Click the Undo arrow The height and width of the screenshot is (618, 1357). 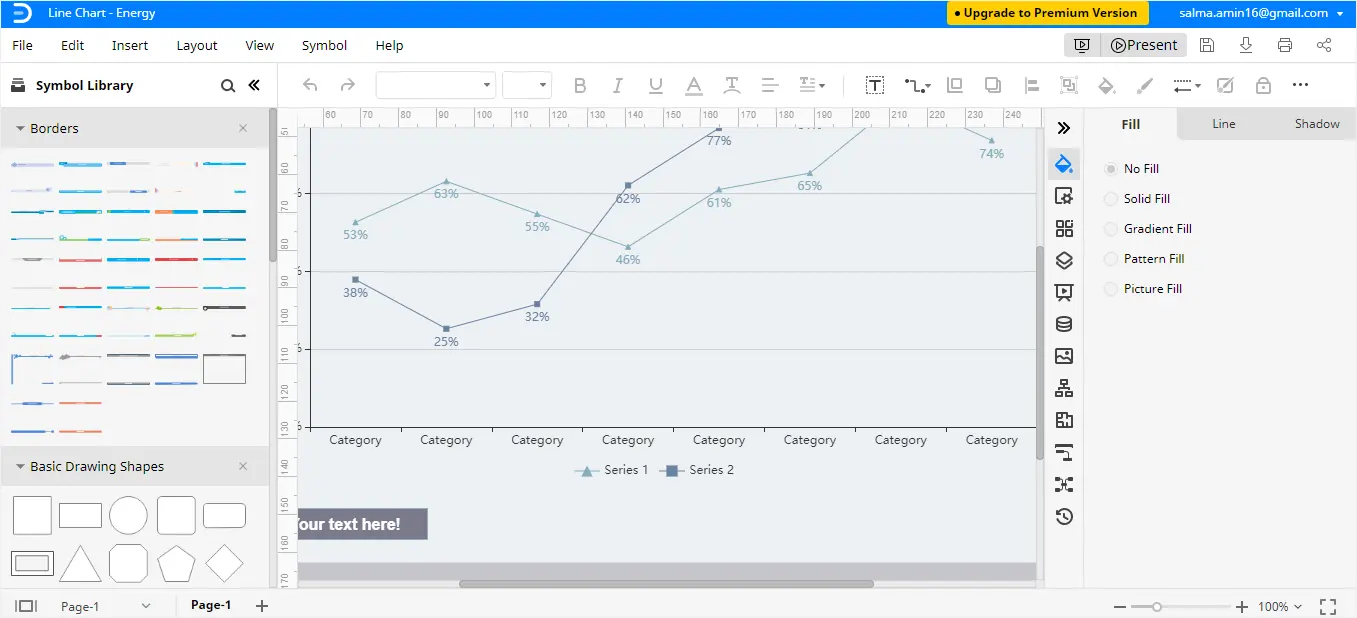click(310, 85)
